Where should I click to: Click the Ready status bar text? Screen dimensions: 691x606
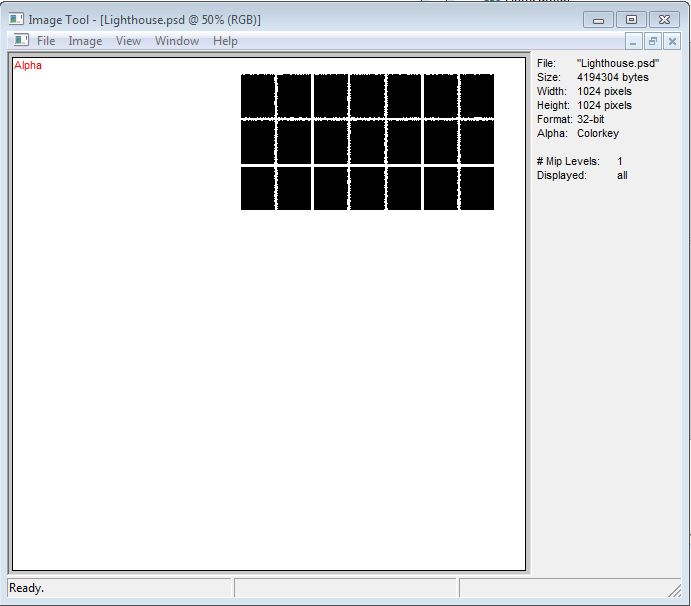pos(26,588)
